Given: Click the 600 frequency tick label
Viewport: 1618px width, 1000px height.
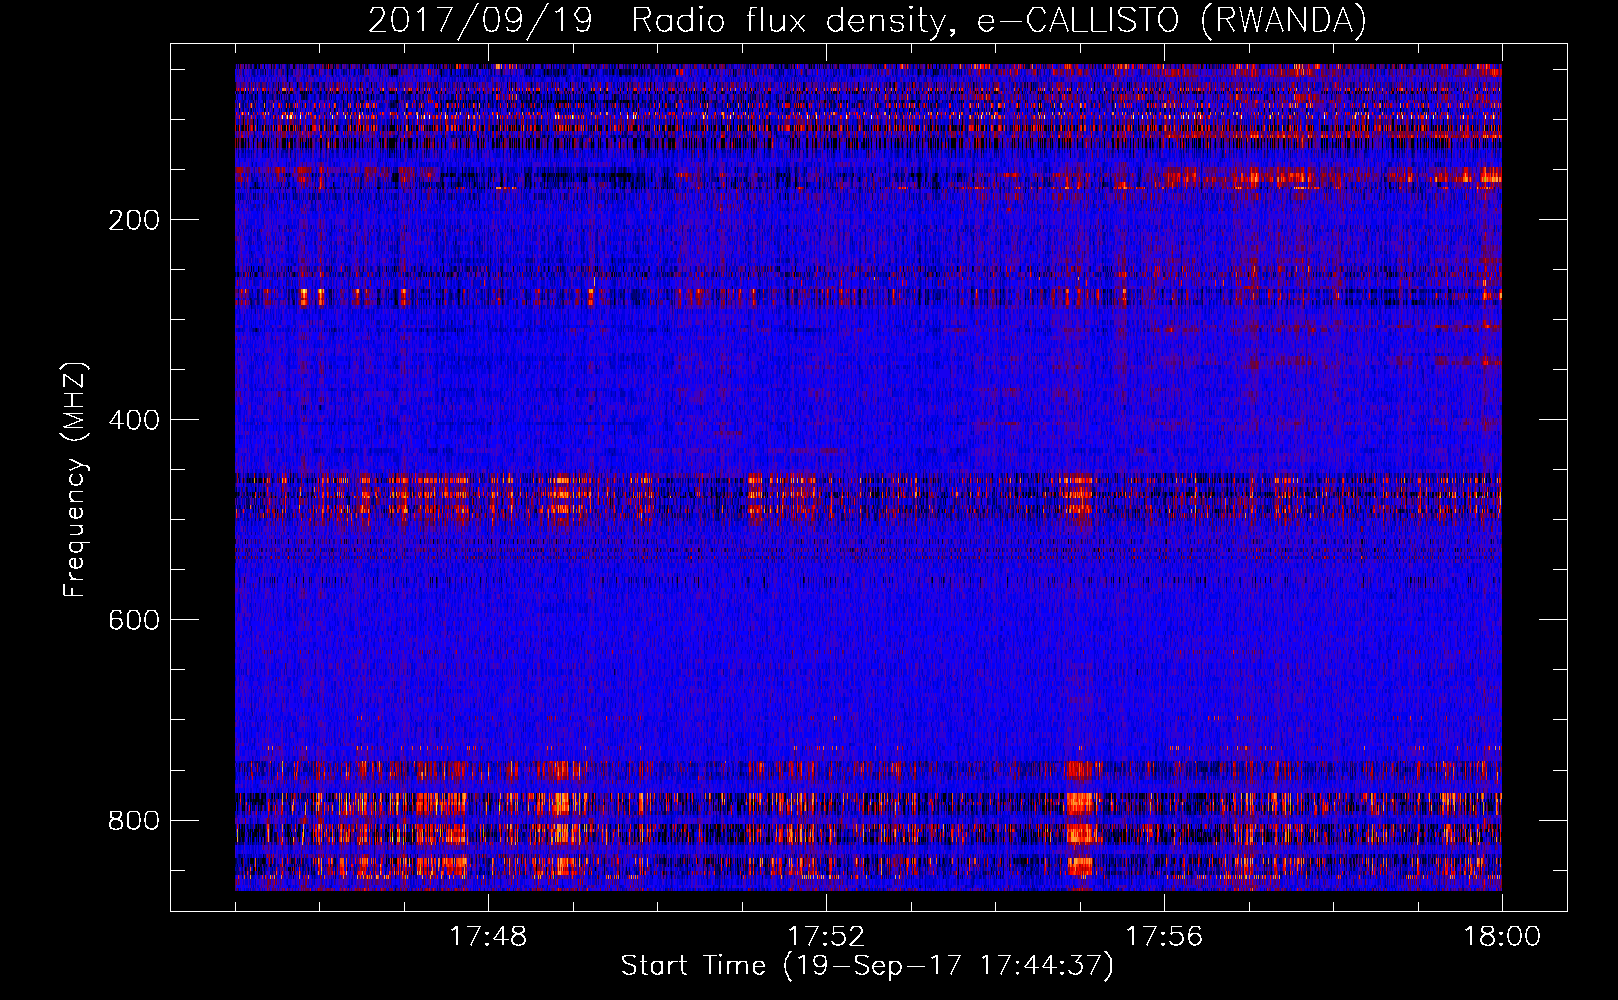Looking at the screenshot, I should [134, 620].
